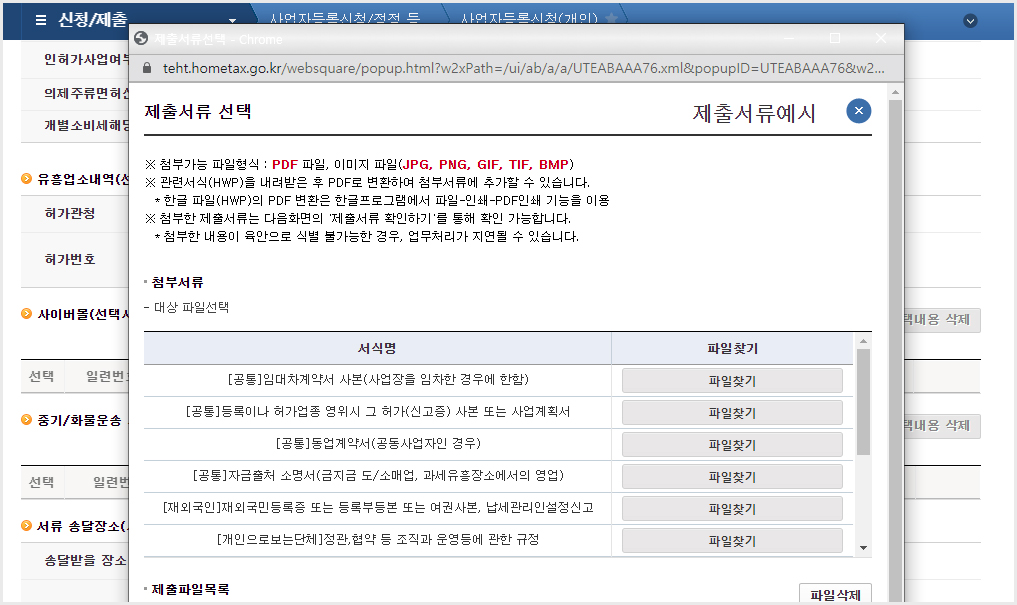The width and height of the screenshot is (1017, 605).
Task: Click the 파일삭제 button
Action: [835, 594]
